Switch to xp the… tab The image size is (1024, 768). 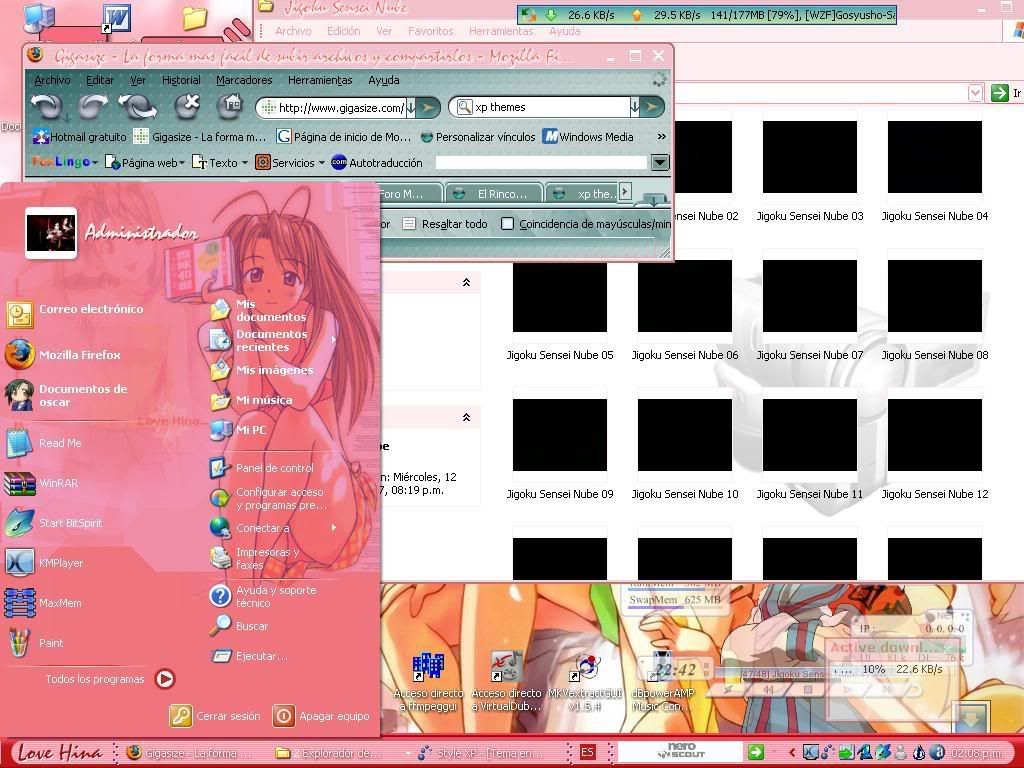click(583, 194)
